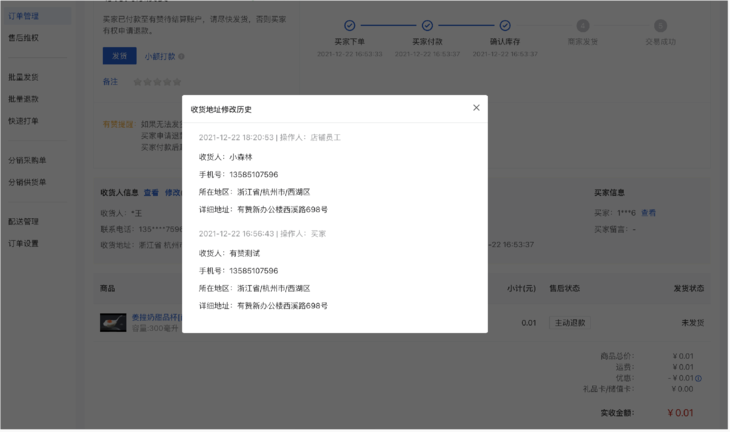Open 售后维权 in the sidebar

[x=24, y=38]
